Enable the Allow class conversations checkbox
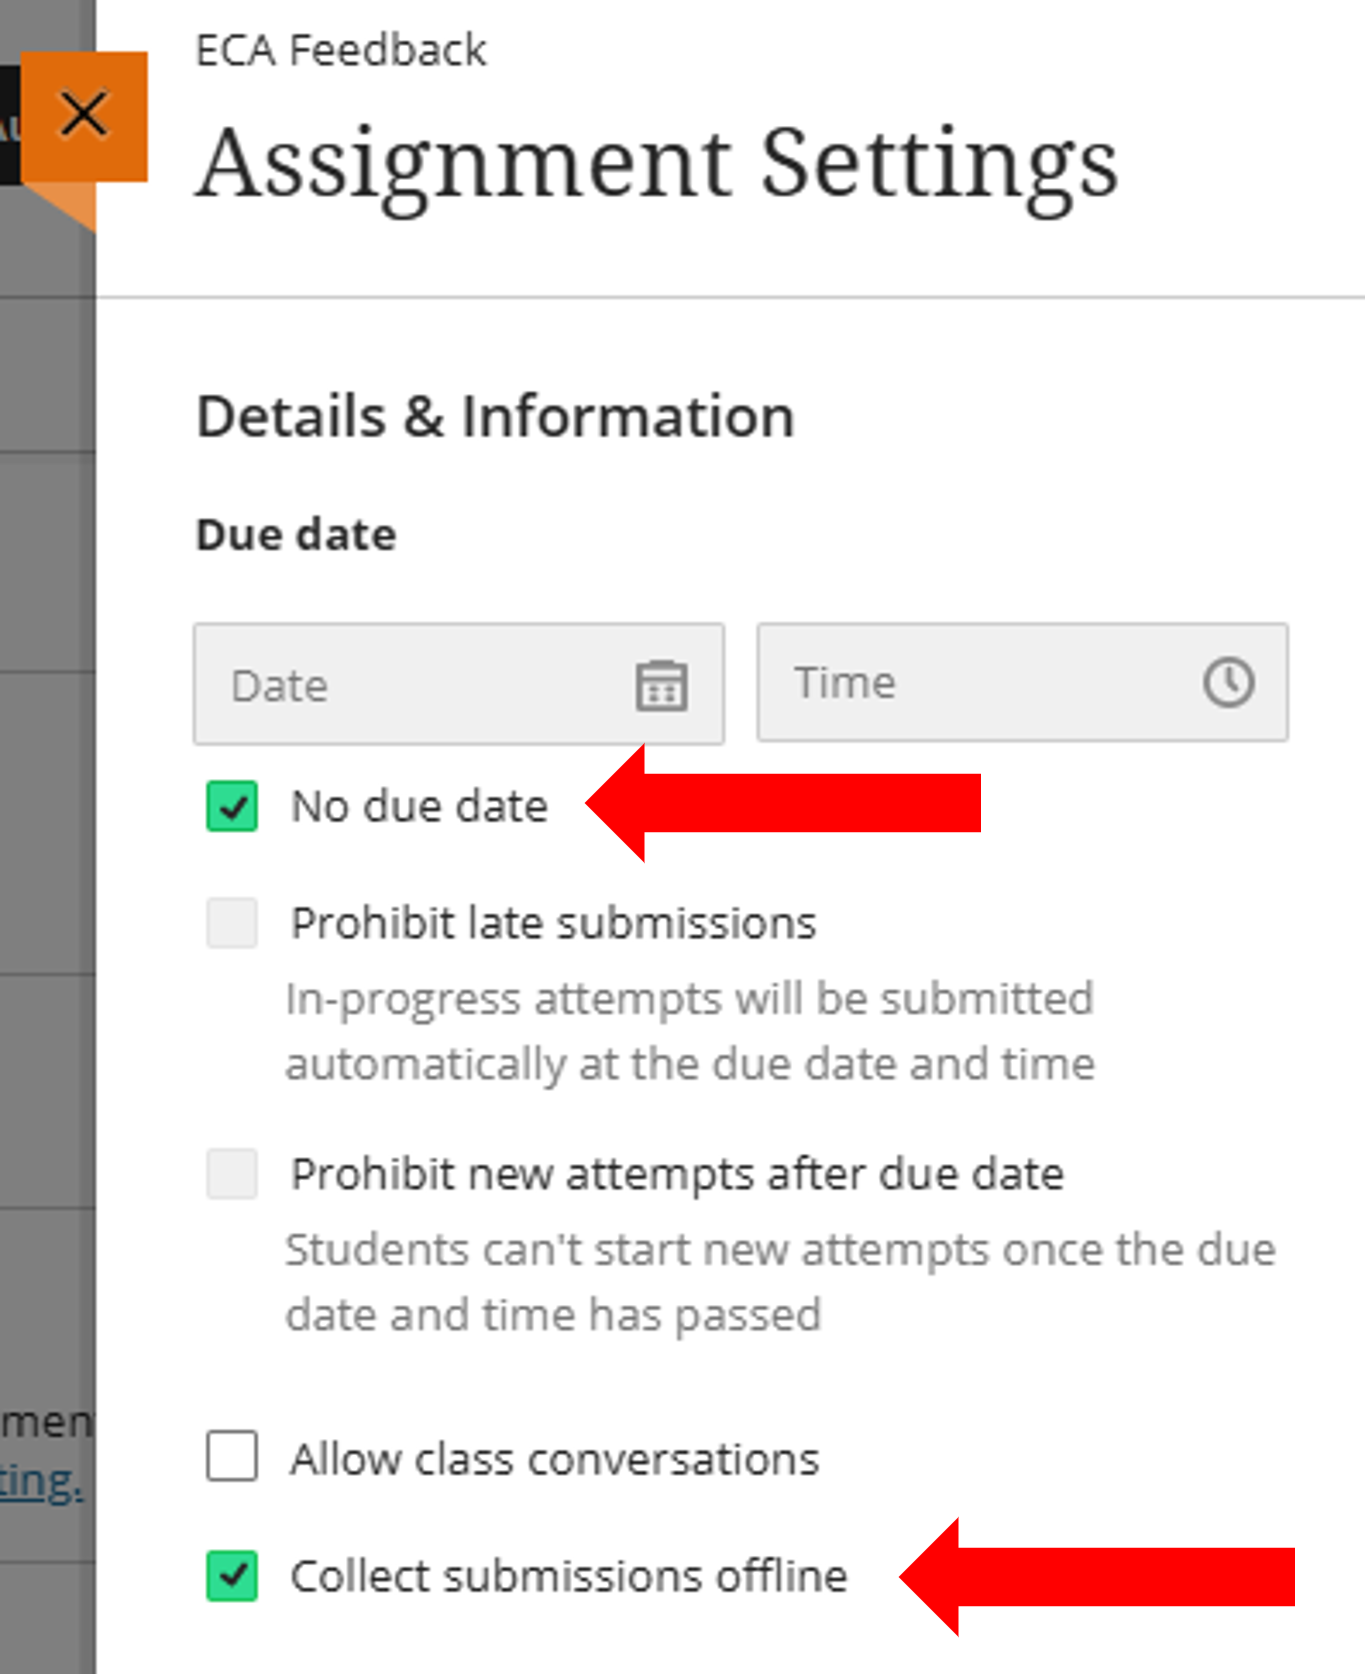This screenshot has height=1674, width=1365. (232, 1456)
